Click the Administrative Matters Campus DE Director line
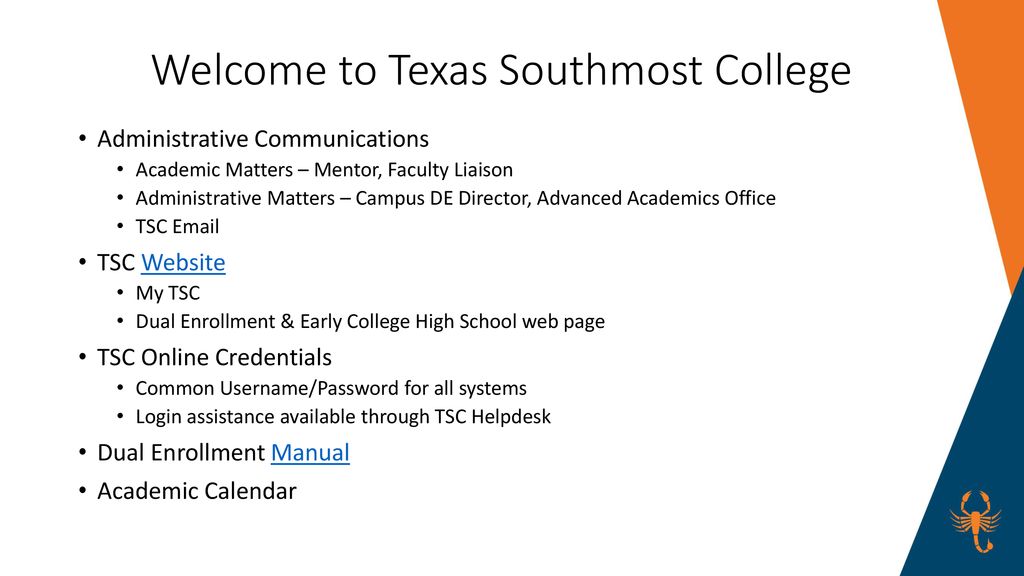The width and height of the screenshot is (1024, 576). coord(455,198)
